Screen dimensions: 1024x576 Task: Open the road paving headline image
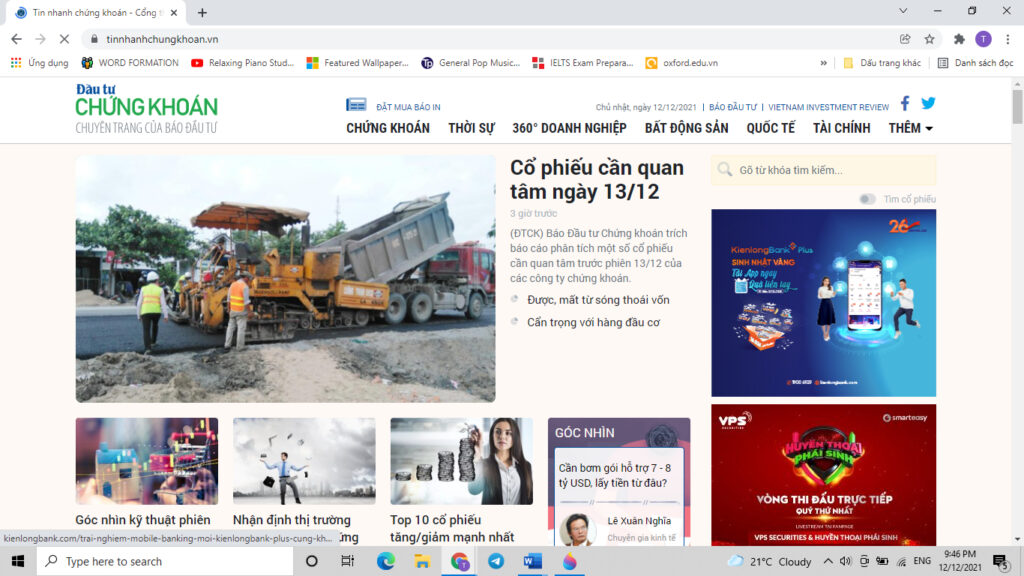(x=285, y=279)
